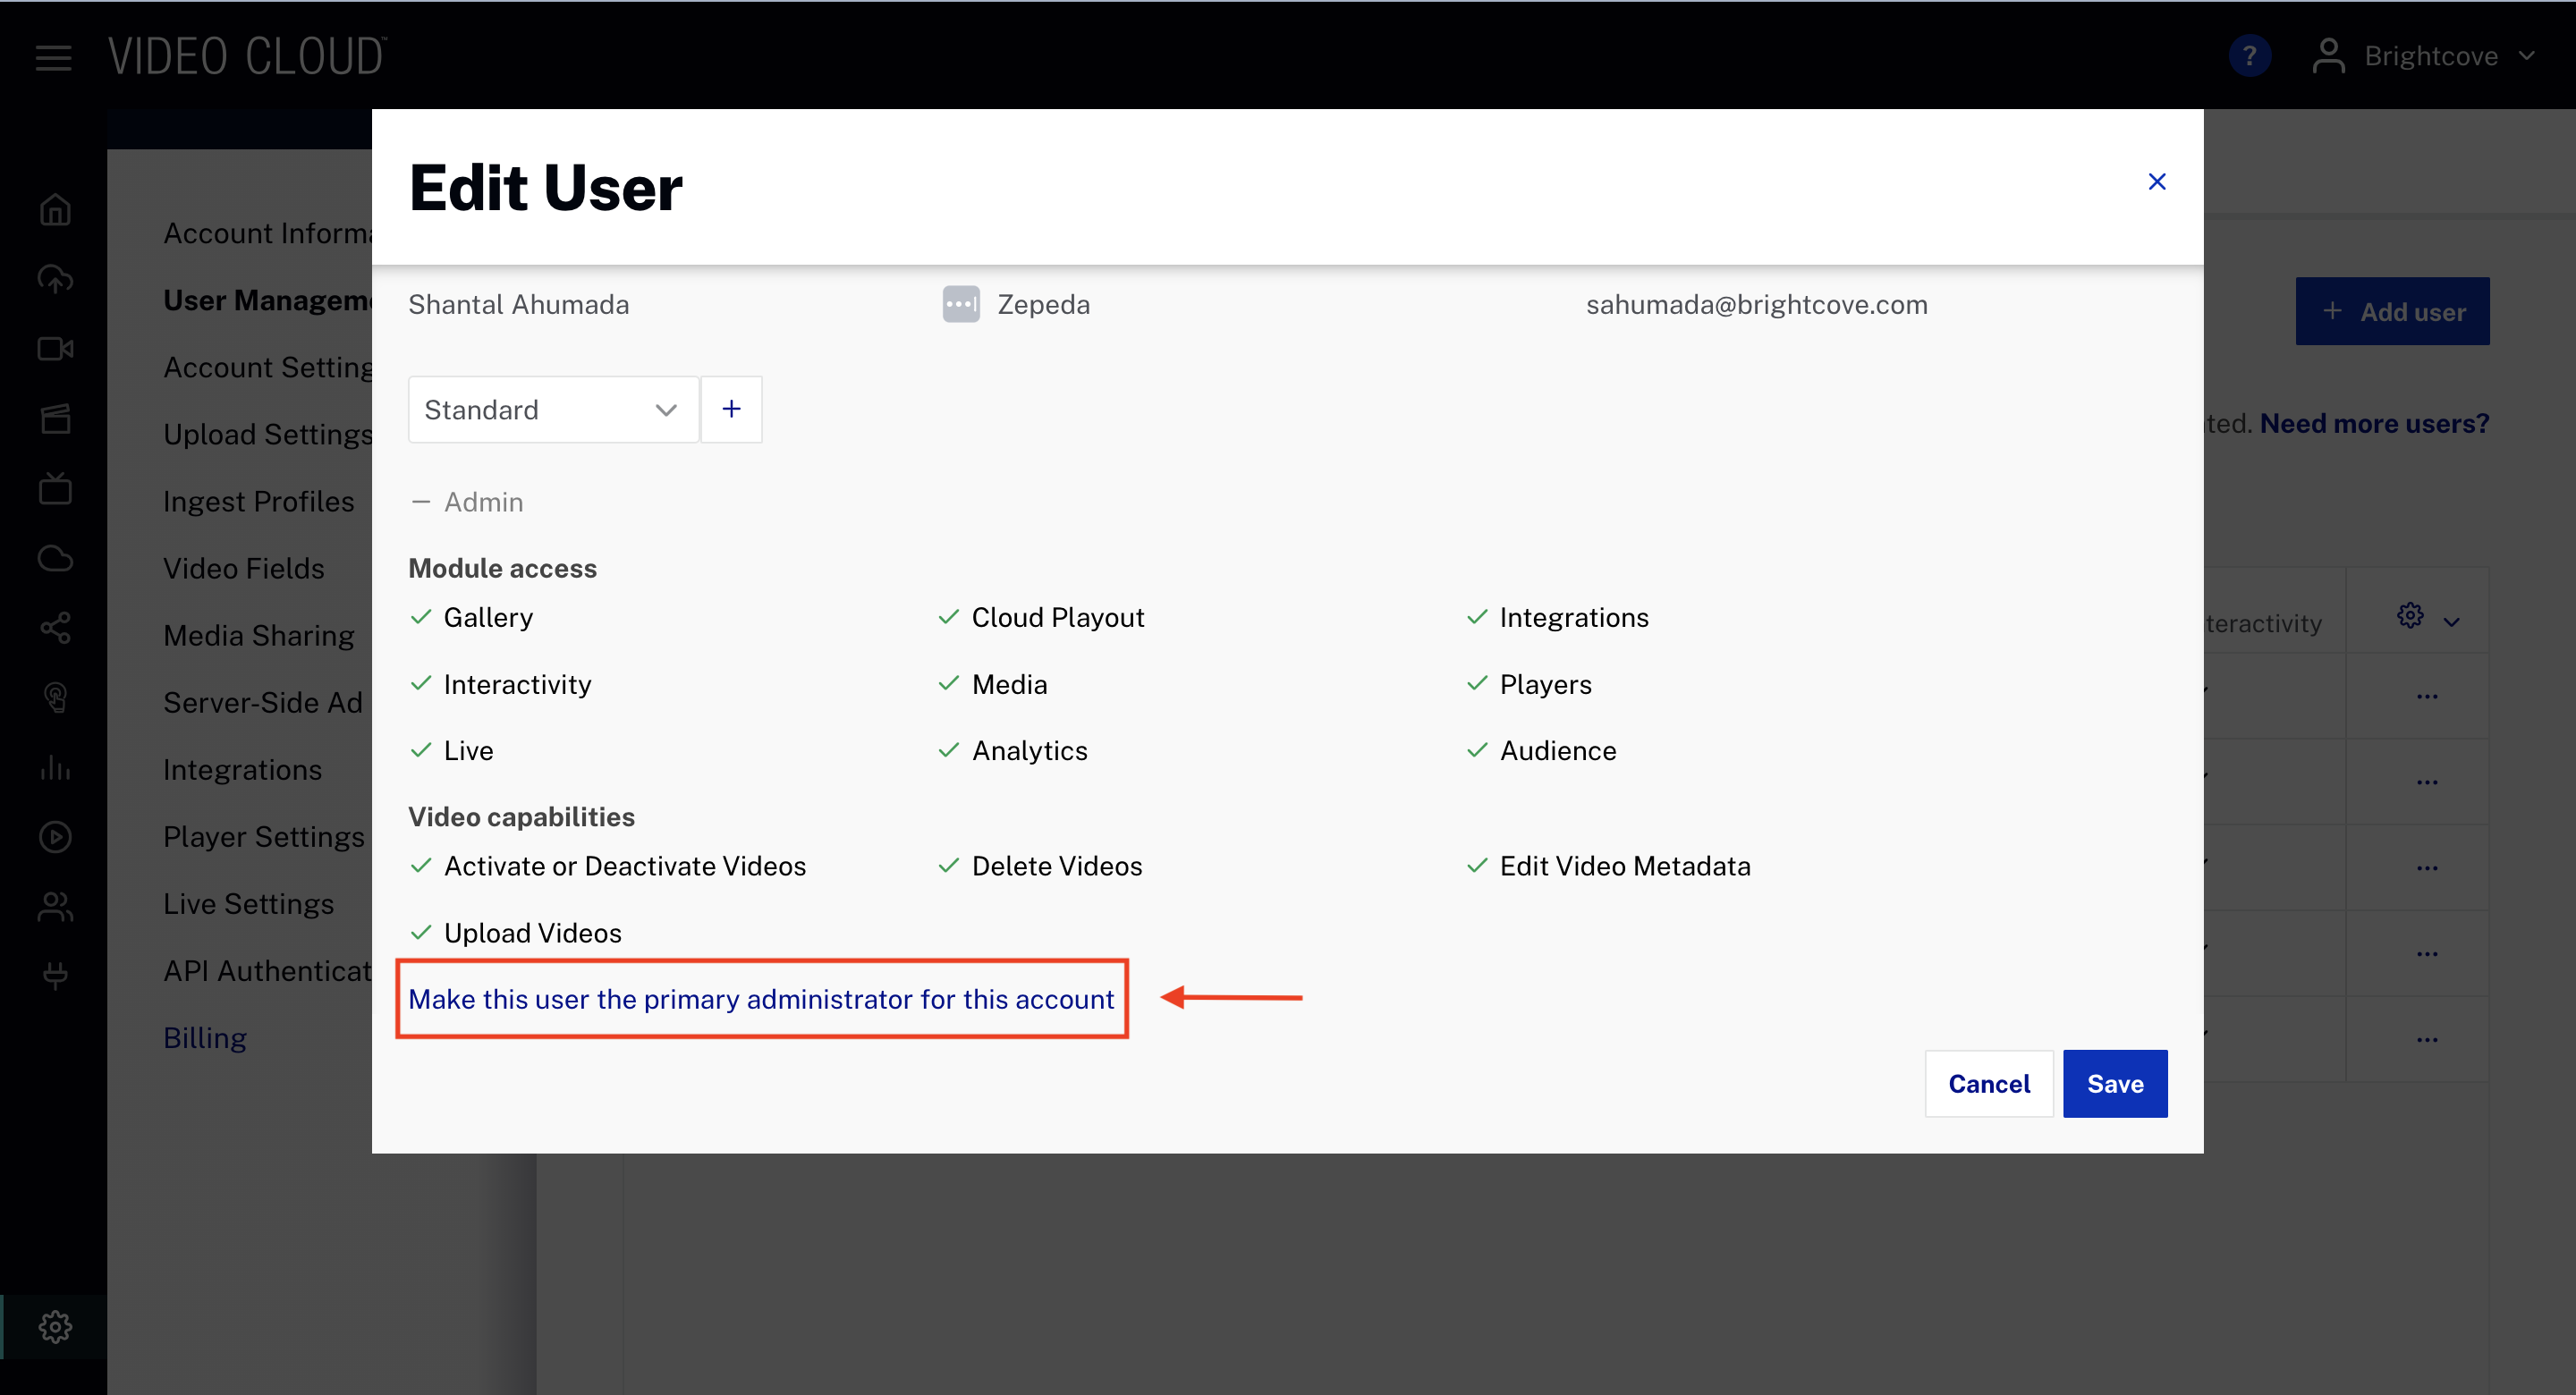This screenshot has width=2576, height=1395.
Task: Toggle Edit Video Metadata capability check
Action: (x=1477, y=865)
